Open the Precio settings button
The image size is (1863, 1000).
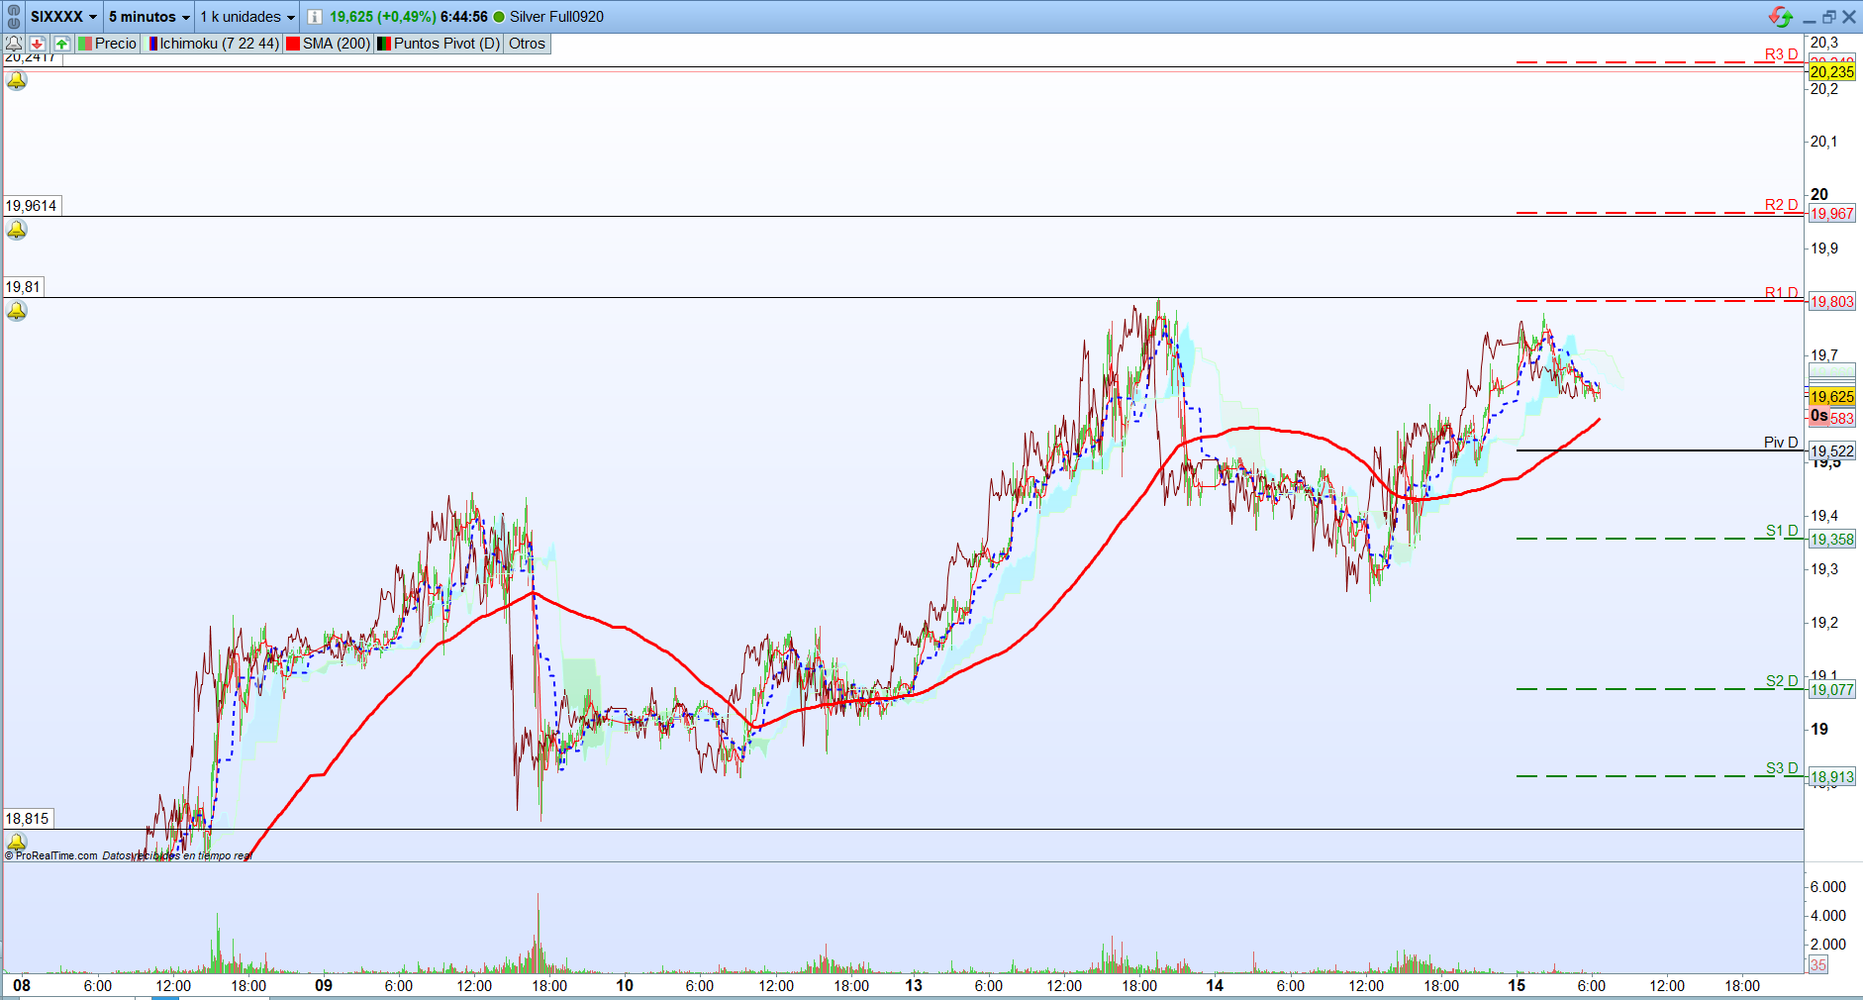click(108, 44)
